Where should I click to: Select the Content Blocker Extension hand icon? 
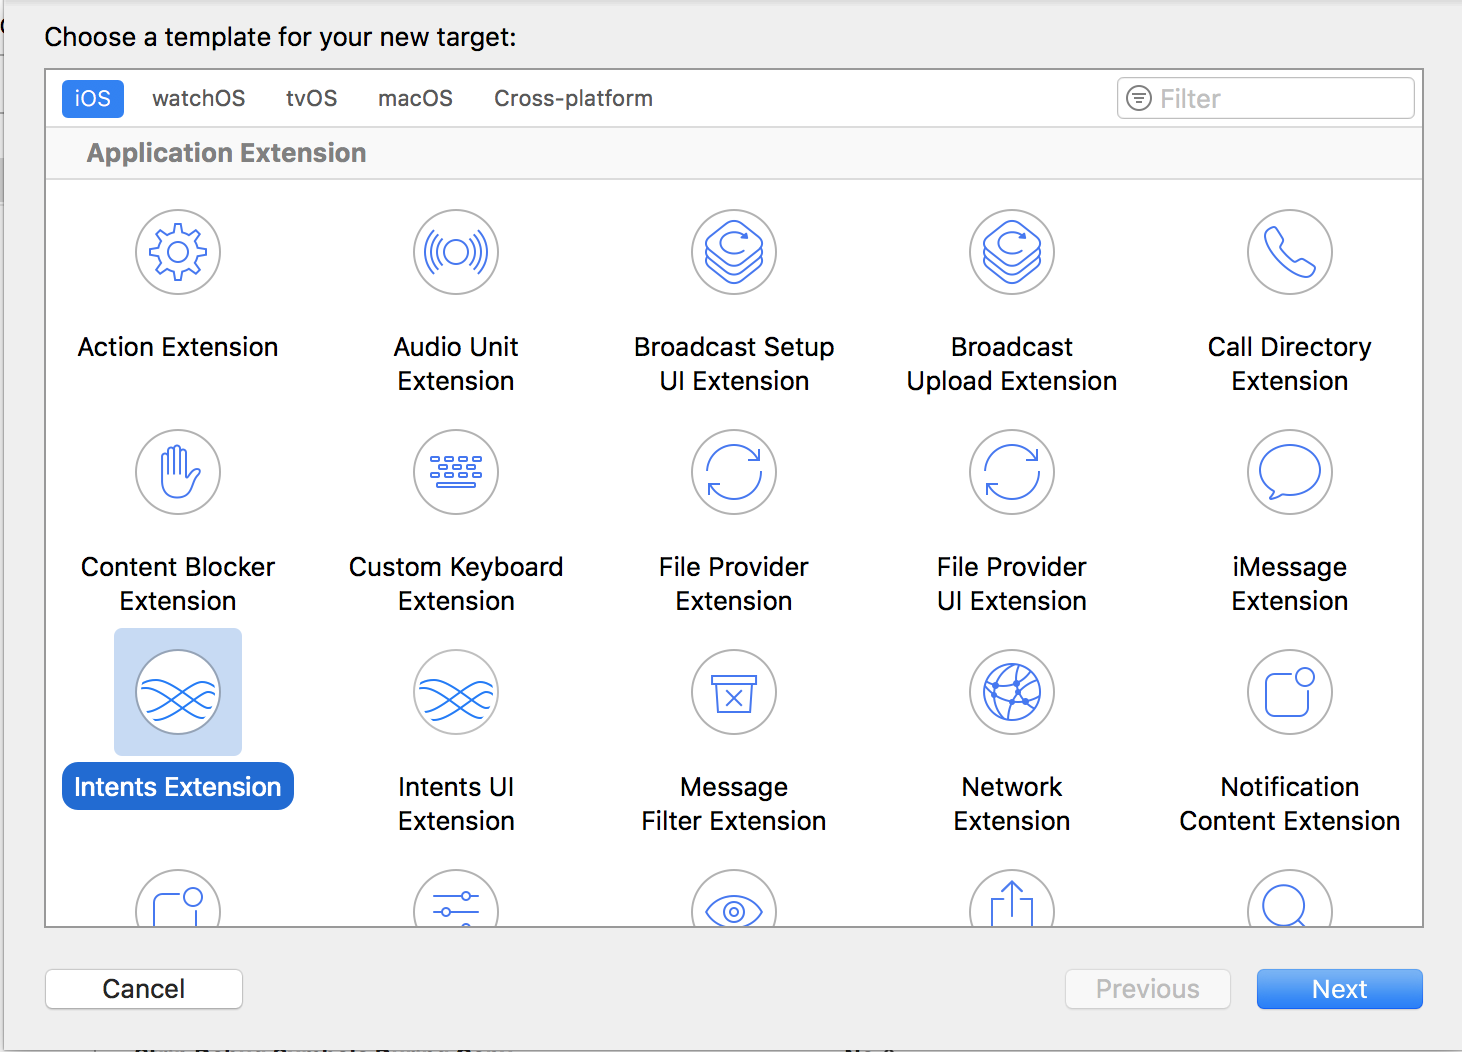click(x=178, y=472)
